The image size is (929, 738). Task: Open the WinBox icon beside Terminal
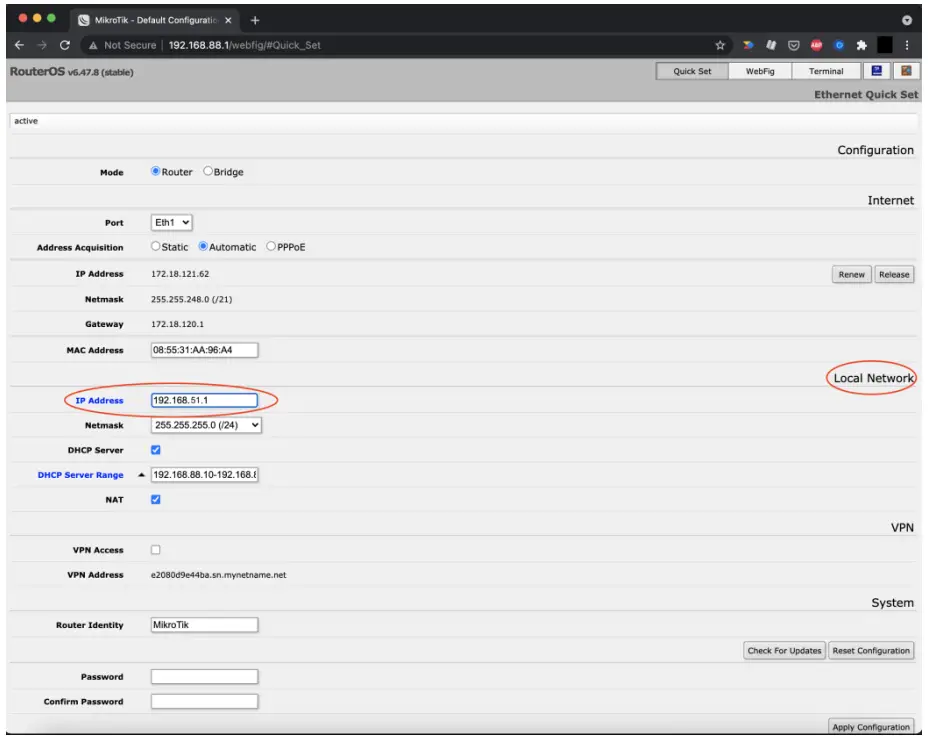click(x=877, y=71)
